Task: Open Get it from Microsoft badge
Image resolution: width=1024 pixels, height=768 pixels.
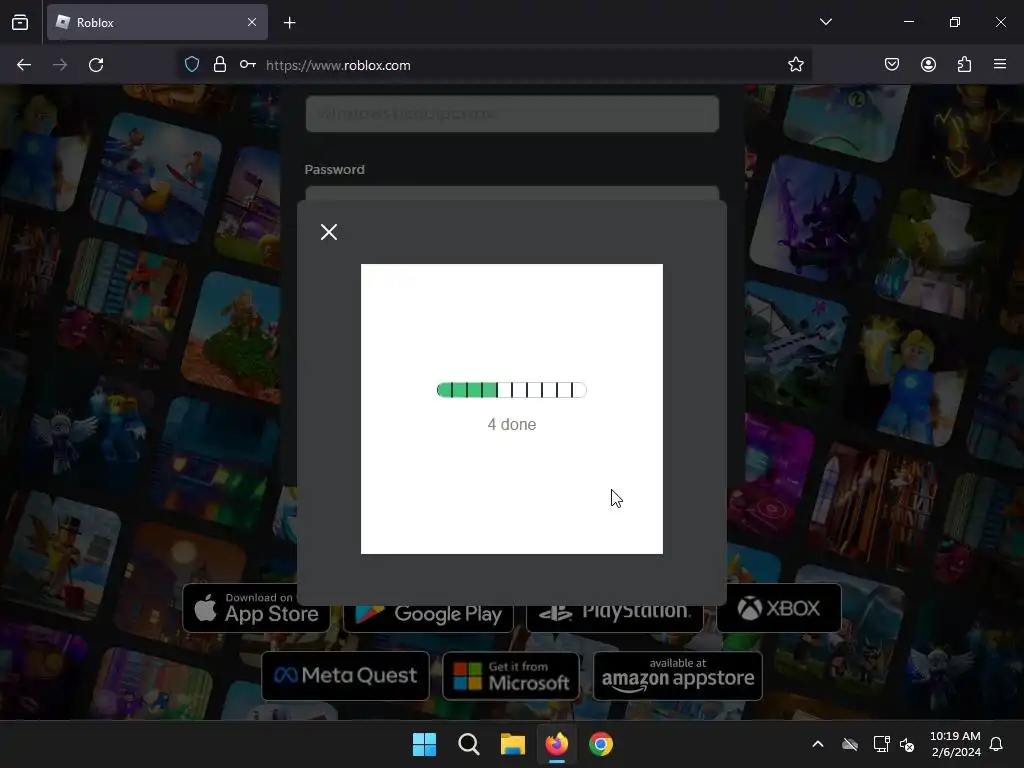Action: pos(511,676)
